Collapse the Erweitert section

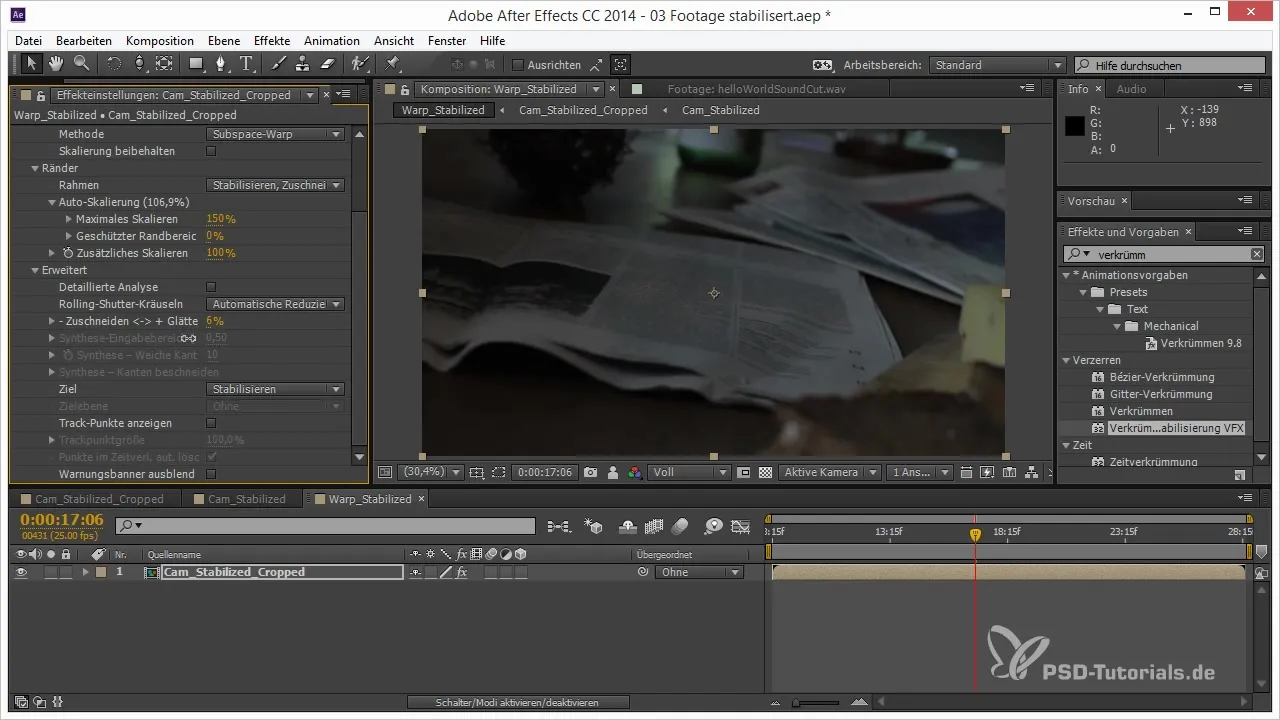point(35,270)
